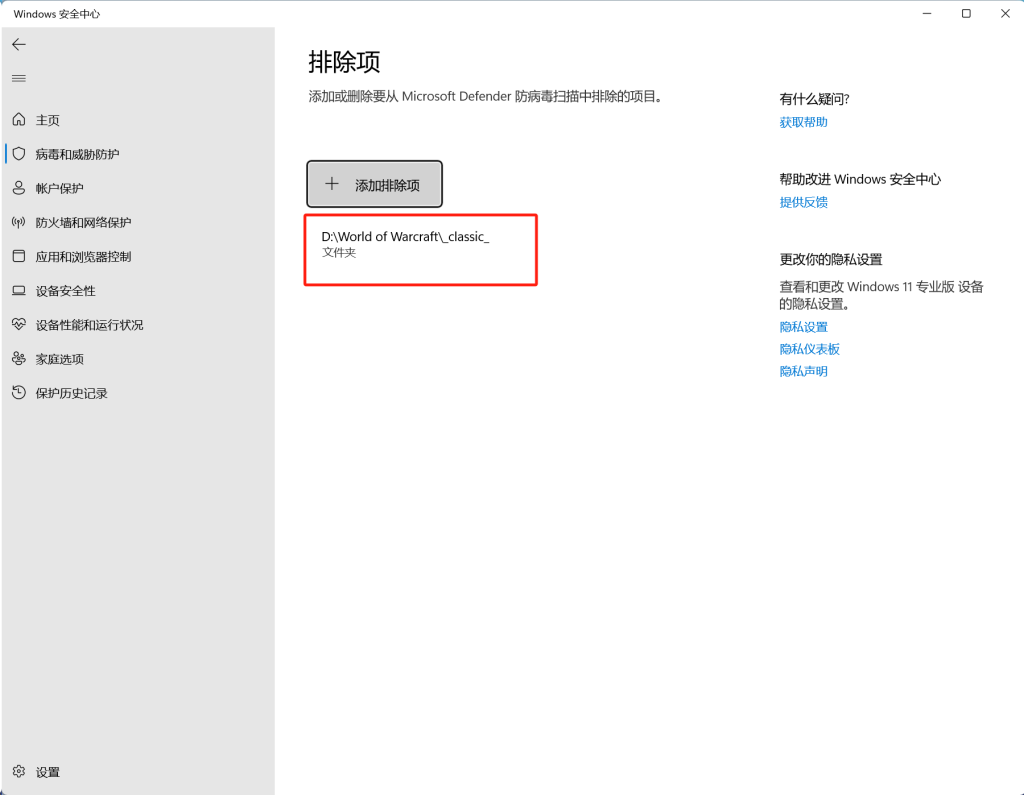Open 应用和浏览器控制 section
This screenshot has width=1024, height=795.
(138, 257)
